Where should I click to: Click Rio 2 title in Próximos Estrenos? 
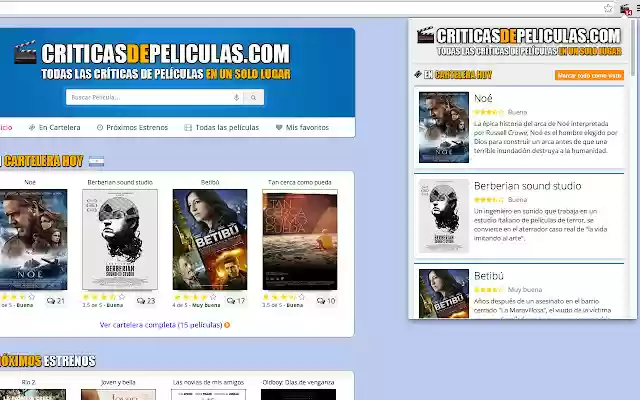29,382
